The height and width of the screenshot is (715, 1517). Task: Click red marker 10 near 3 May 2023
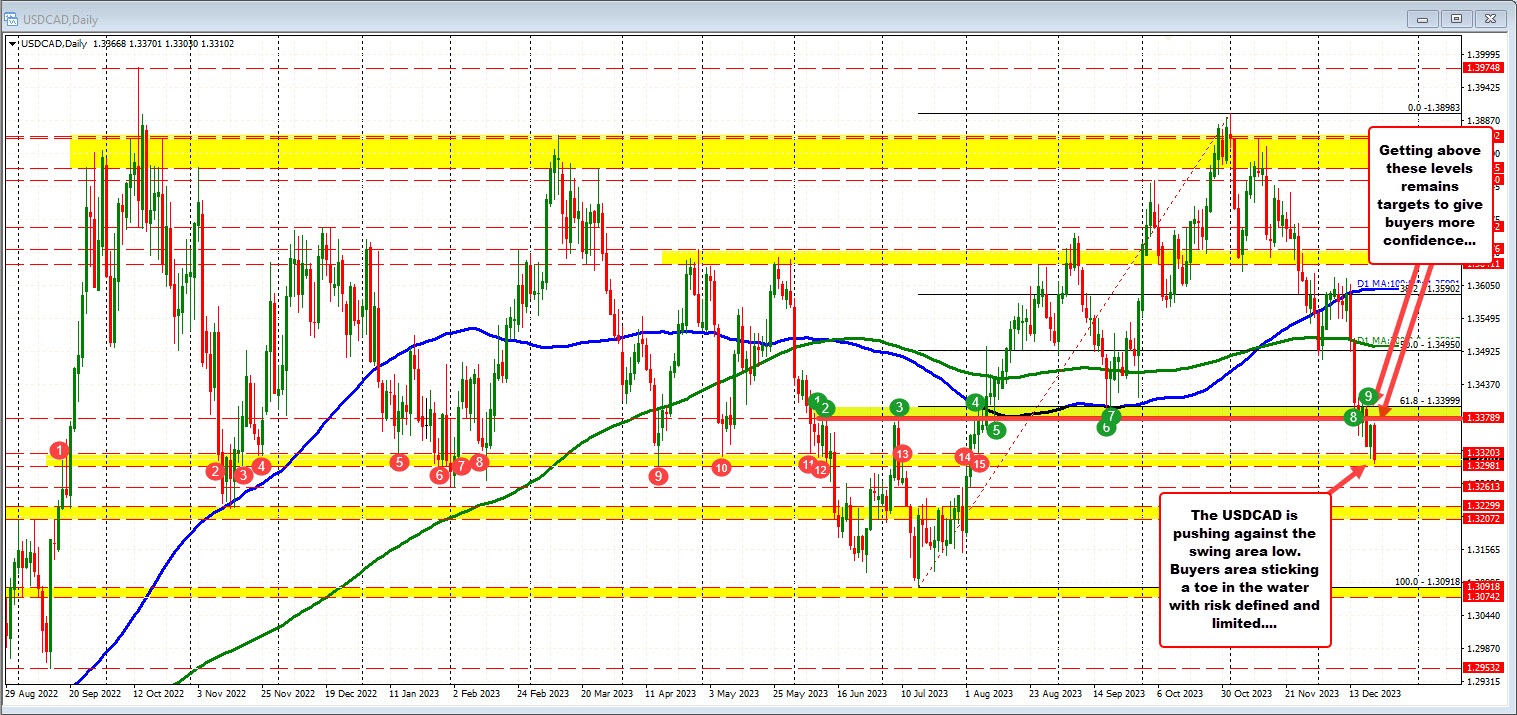pyautogui.click(x=721, y=467)
